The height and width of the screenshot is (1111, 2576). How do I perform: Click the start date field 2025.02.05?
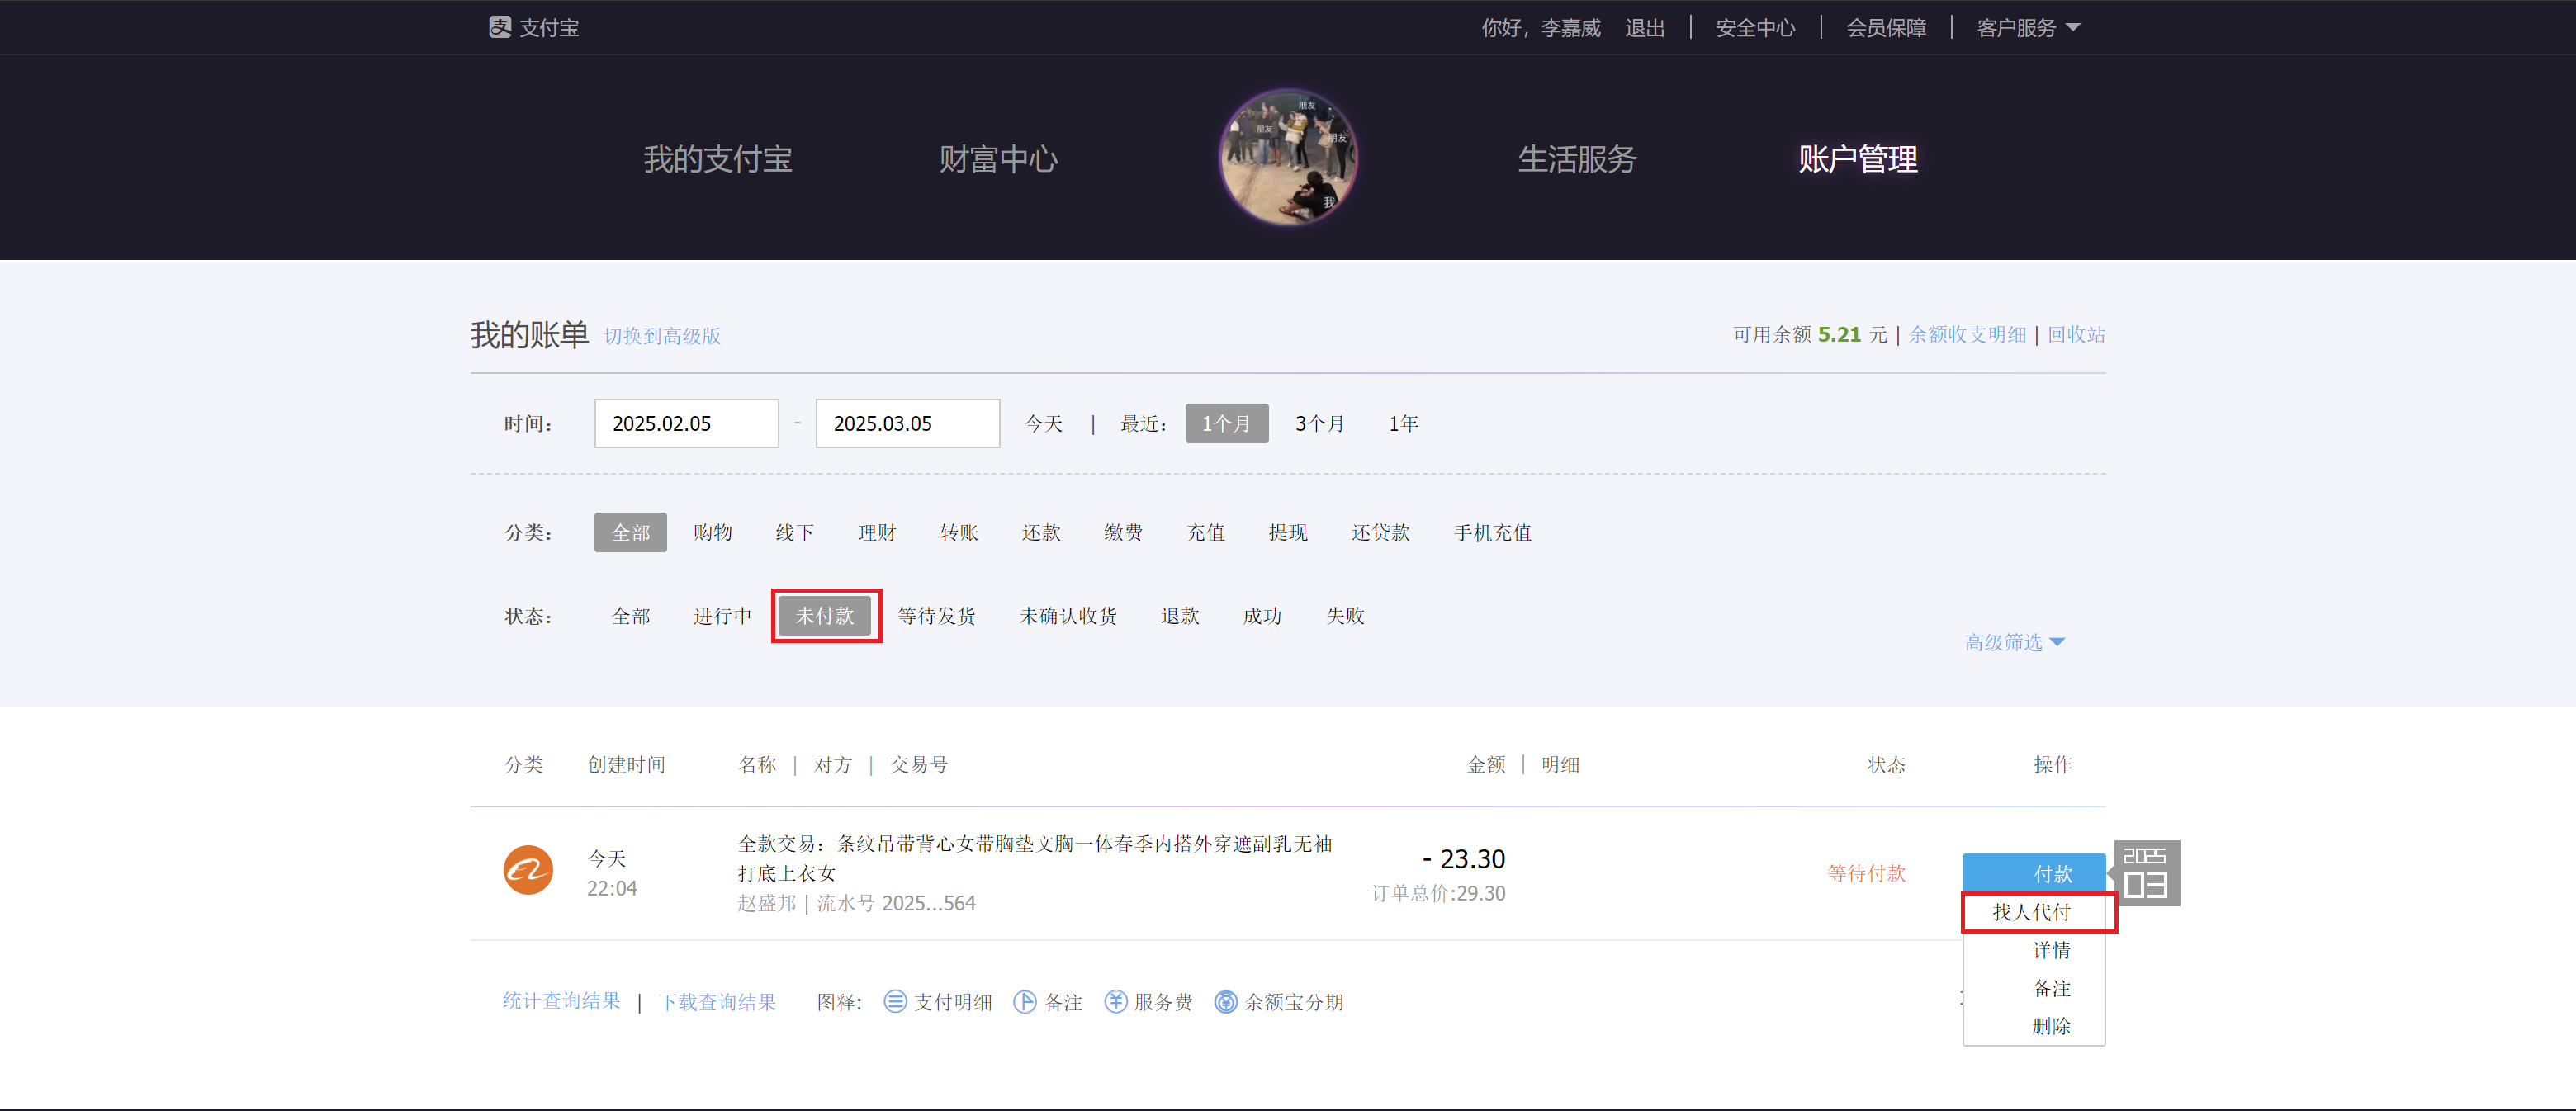686,423
